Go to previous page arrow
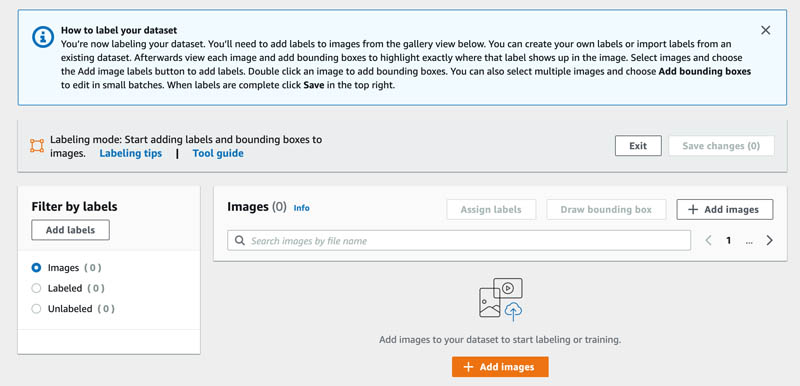Screen dimensions: 800x386 tap(708, 241)
